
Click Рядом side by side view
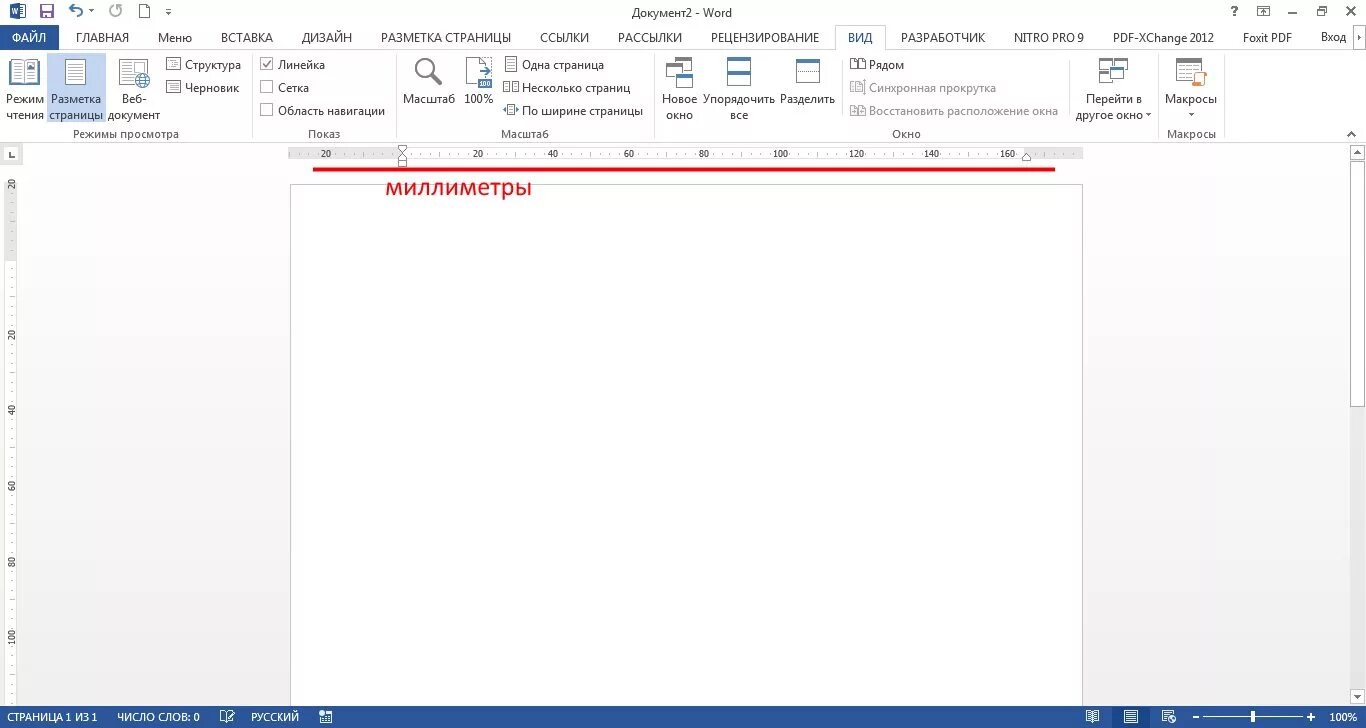tap(877, 65)
